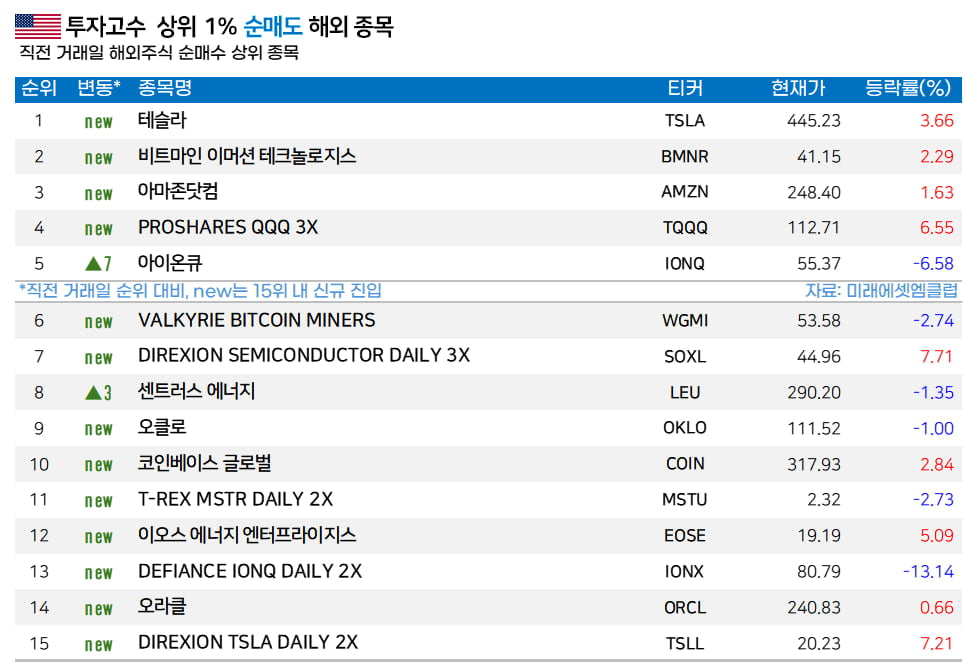Click the 자료: 미래에셋엠클럽 source text

point(883,291)
